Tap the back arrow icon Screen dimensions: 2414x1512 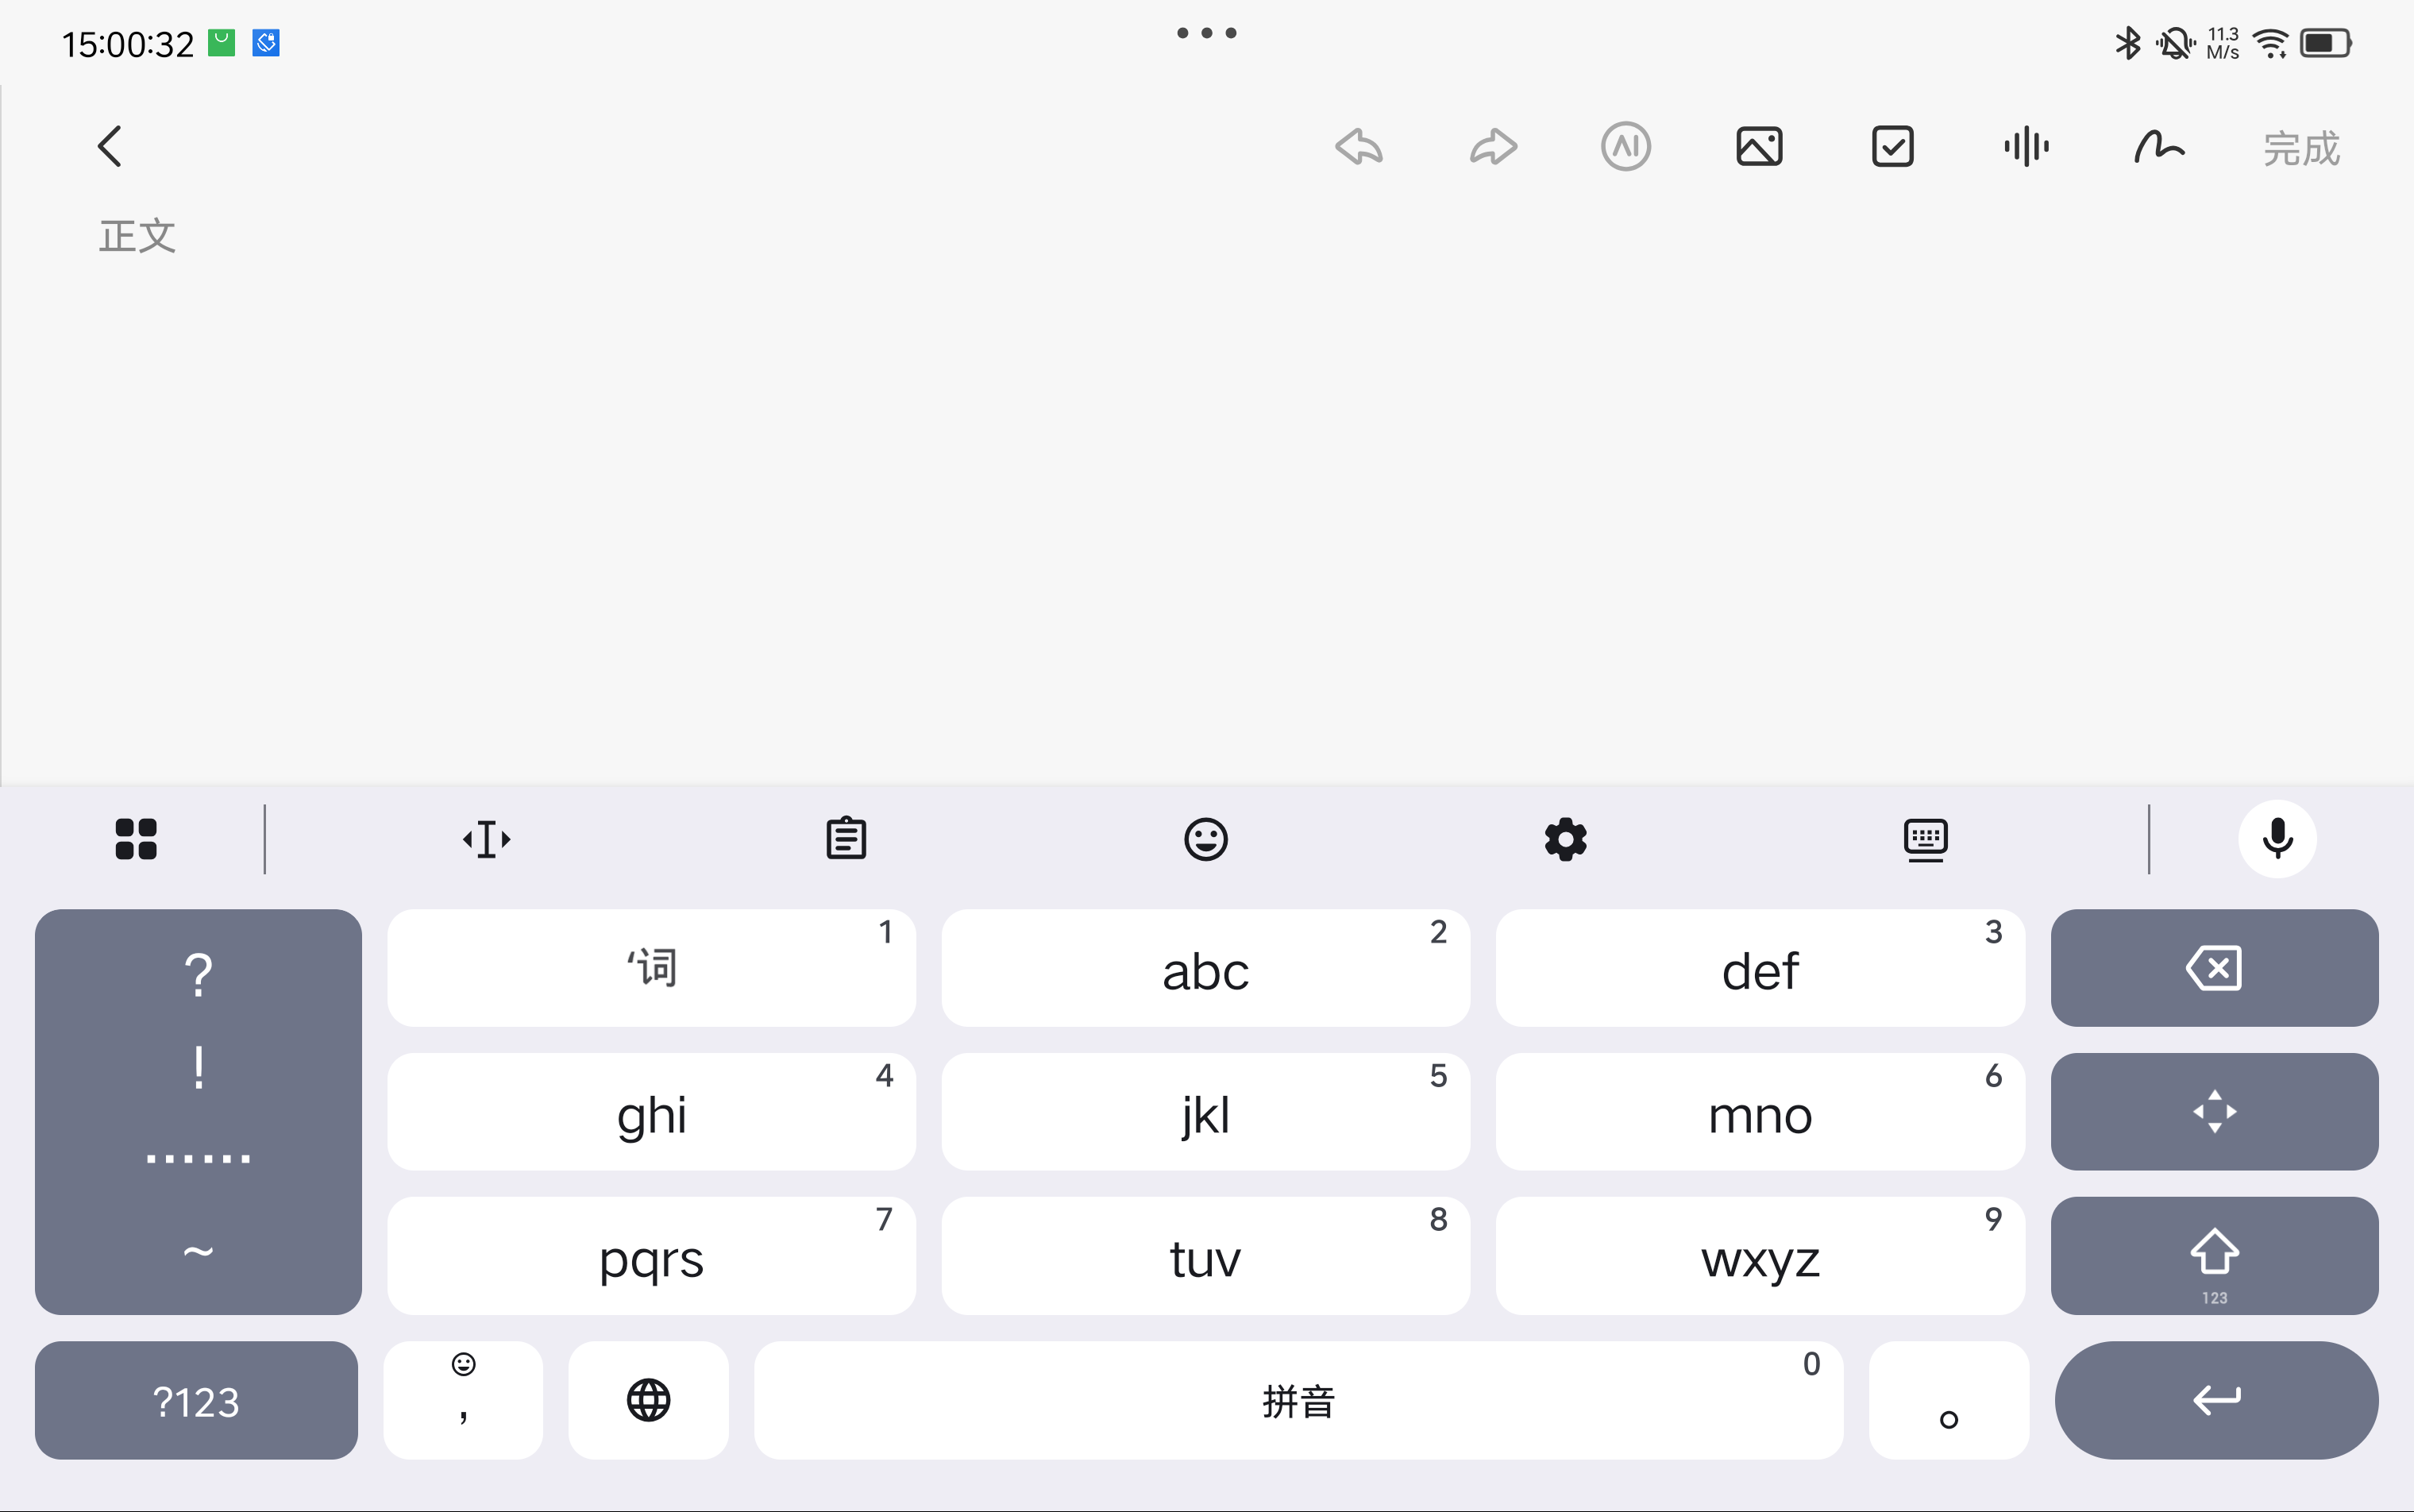pos(110,147)
